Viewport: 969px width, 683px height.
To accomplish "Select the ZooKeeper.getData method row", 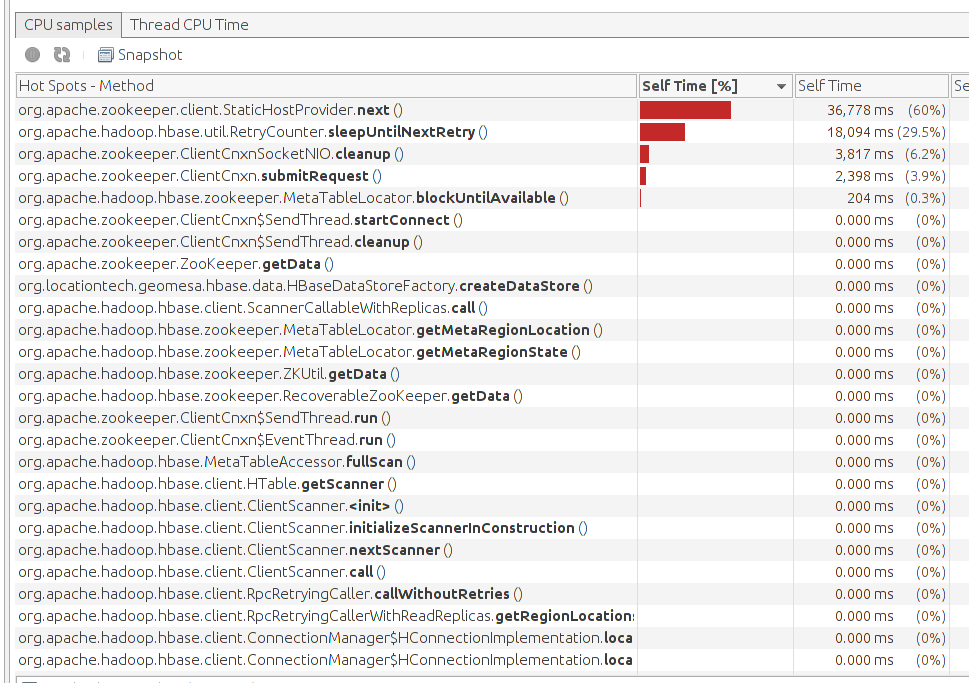I will coord(176,264).
